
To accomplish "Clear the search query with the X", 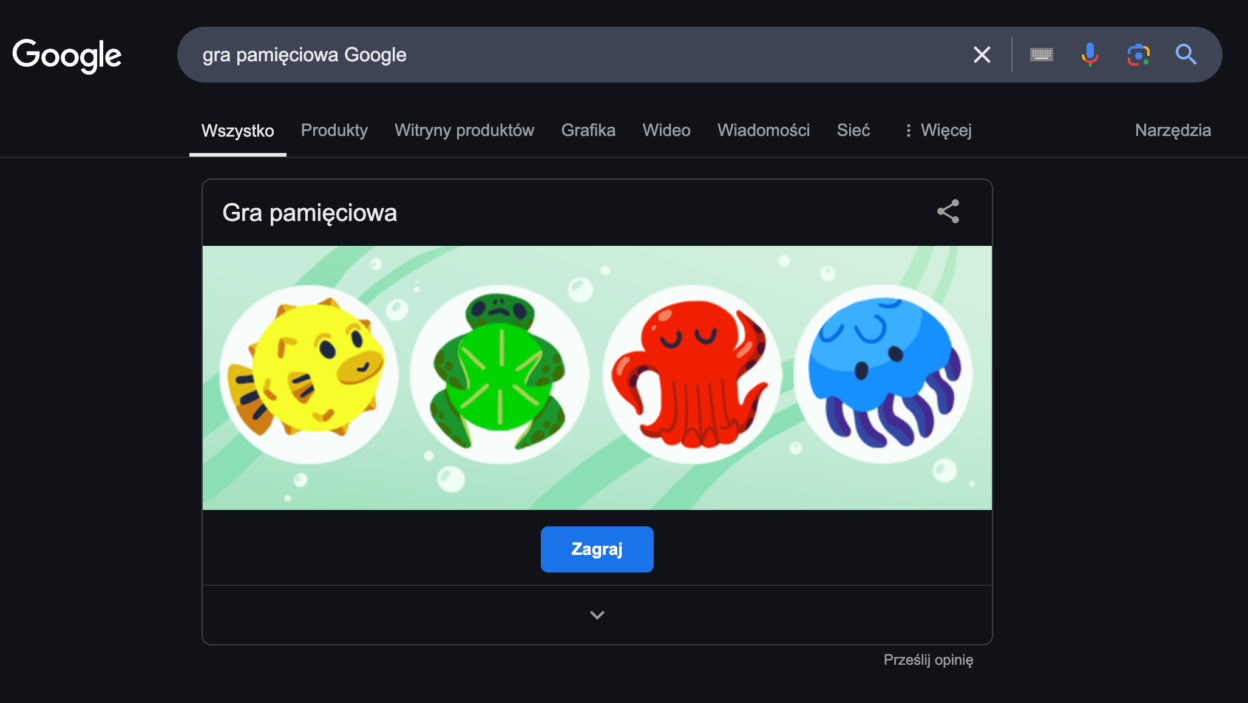I will tap(981, 54).
